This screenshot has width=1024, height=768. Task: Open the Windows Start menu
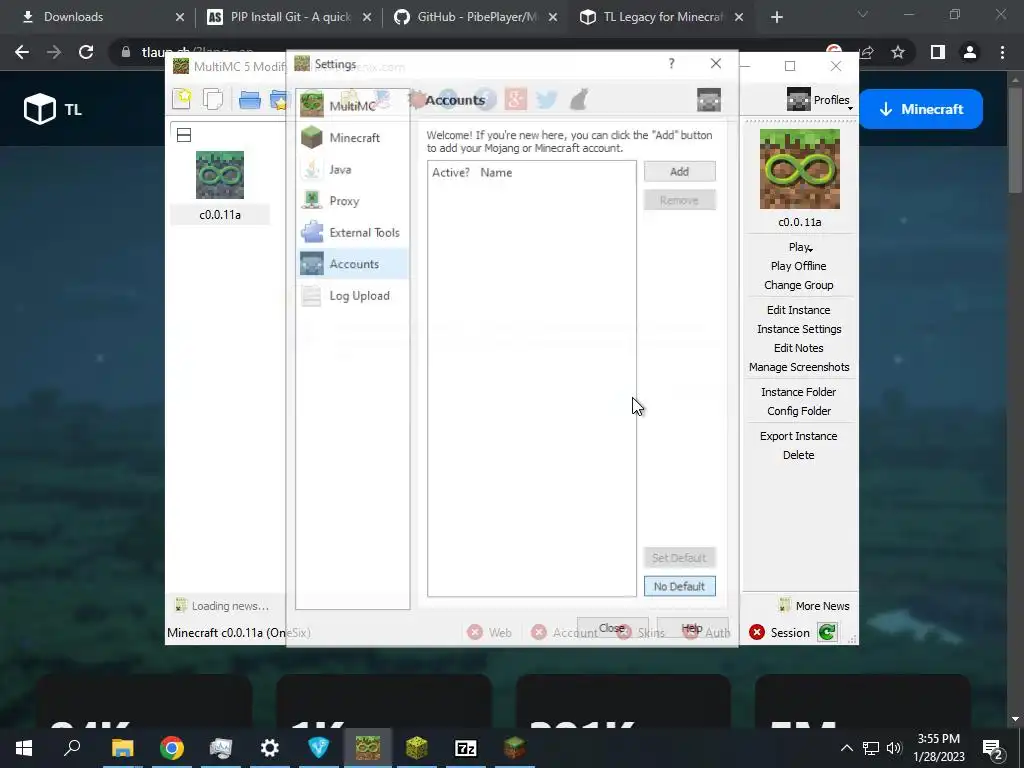(24, 748)
